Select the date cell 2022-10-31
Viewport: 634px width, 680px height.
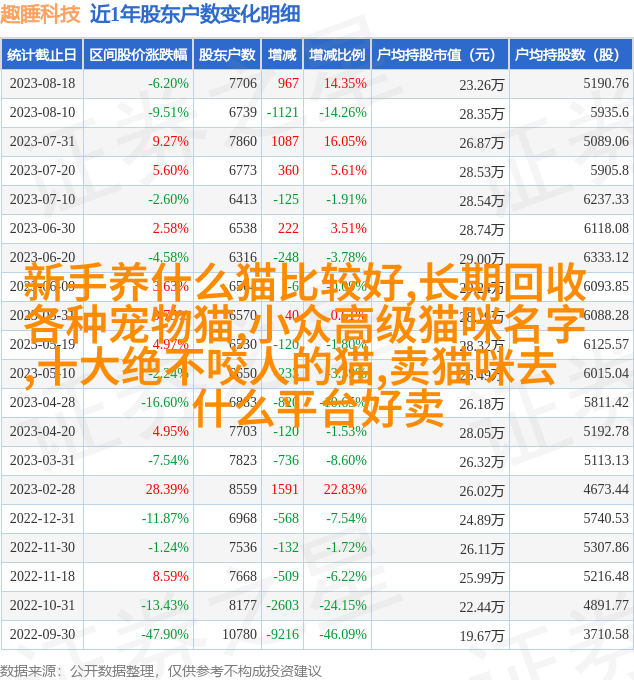[x=42, y=605]
